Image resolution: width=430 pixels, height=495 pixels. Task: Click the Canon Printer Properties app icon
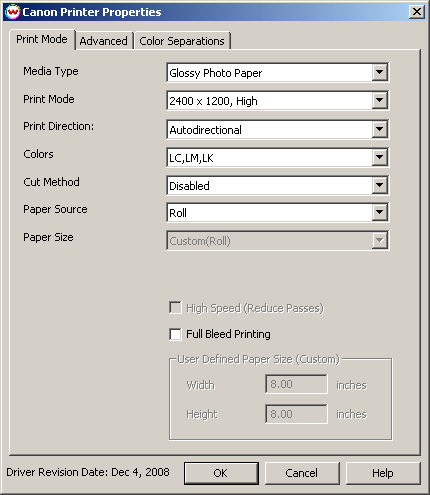[x=13, y=12]
